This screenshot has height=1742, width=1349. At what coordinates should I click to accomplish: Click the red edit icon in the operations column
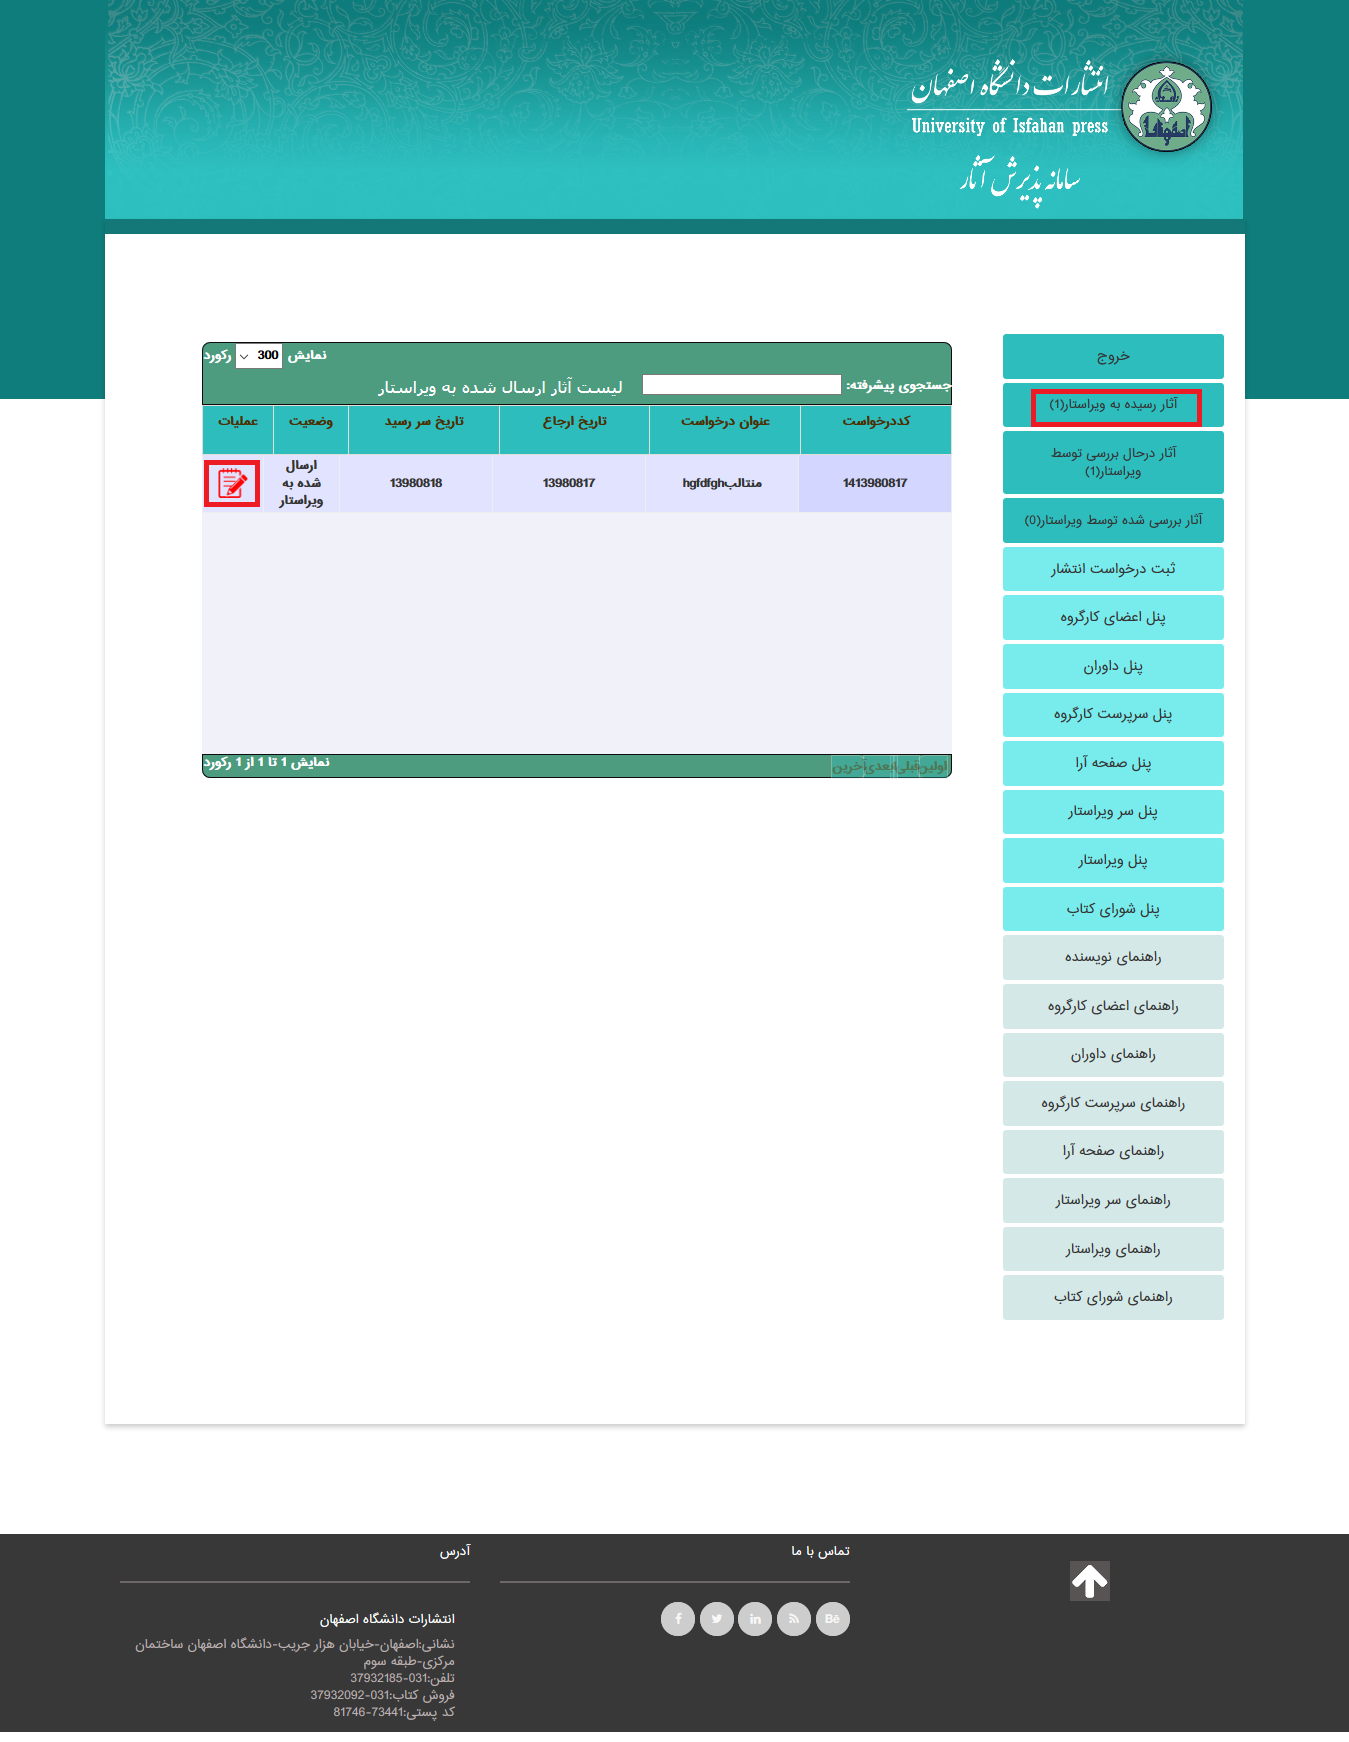point(232,484)
